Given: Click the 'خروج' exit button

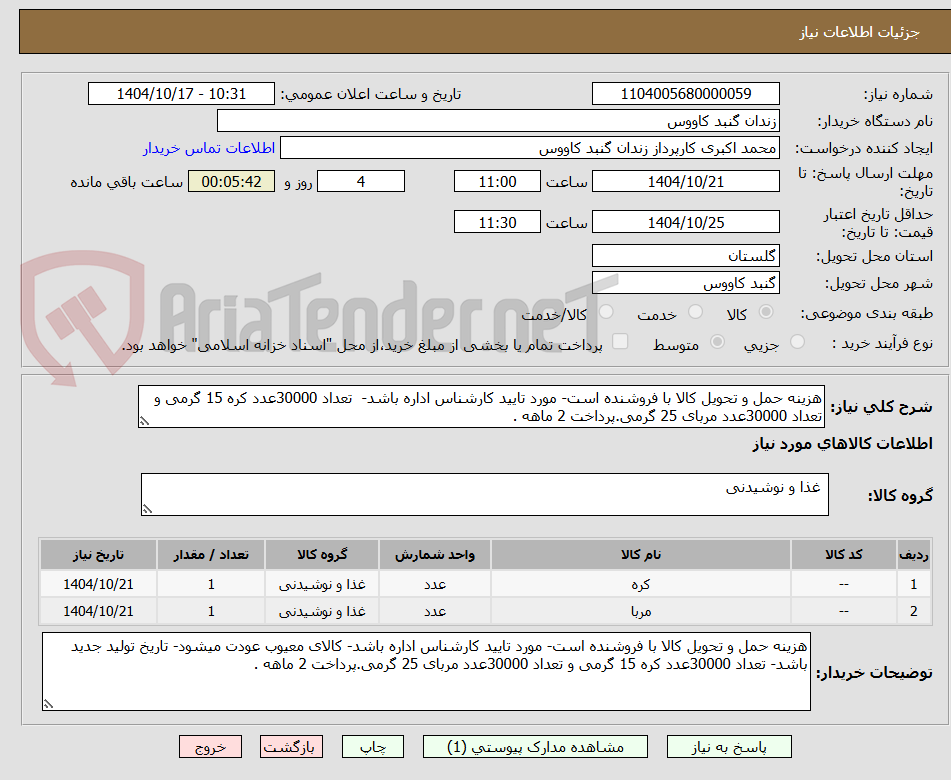Looking at the screenshot, I should click(x=210, y=747).
